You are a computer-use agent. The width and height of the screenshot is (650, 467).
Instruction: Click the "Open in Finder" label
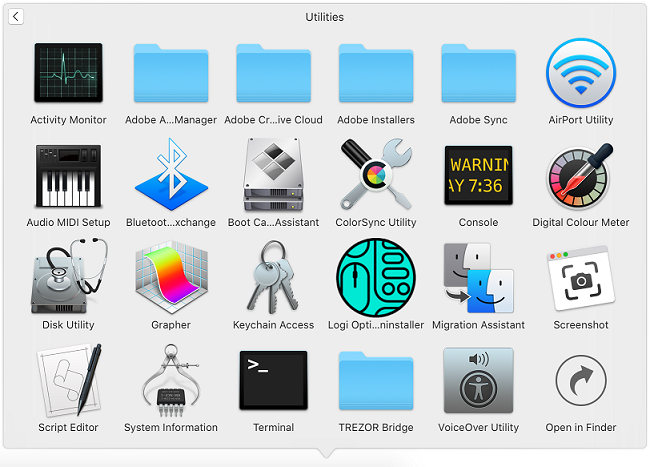581,427
